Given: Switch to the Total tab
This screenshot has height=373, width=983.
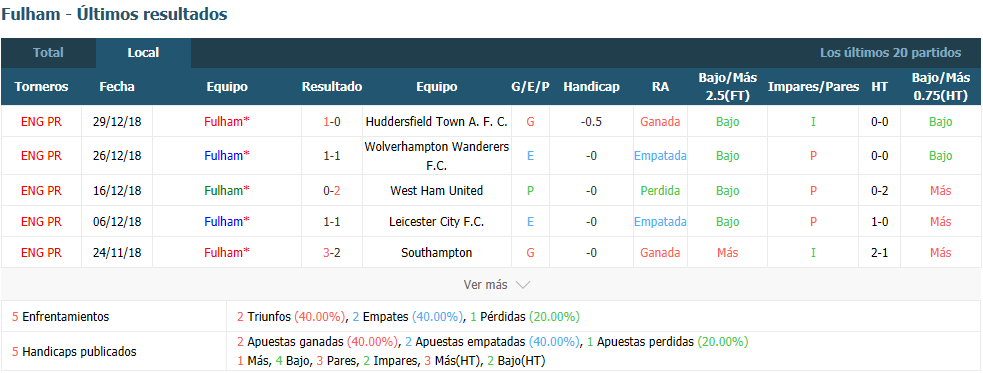Looking at the screenshot, I should (48, 53).
